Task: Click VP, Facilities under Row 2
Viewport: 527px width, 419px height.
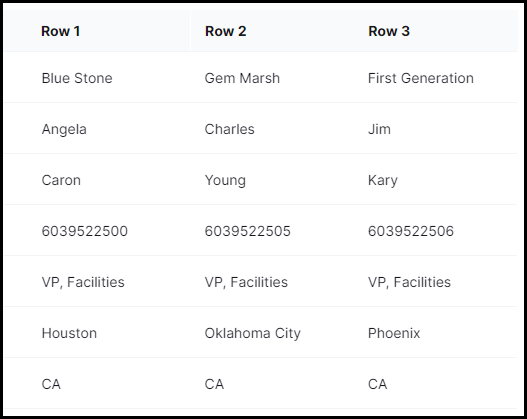Action: pos(246,282)
